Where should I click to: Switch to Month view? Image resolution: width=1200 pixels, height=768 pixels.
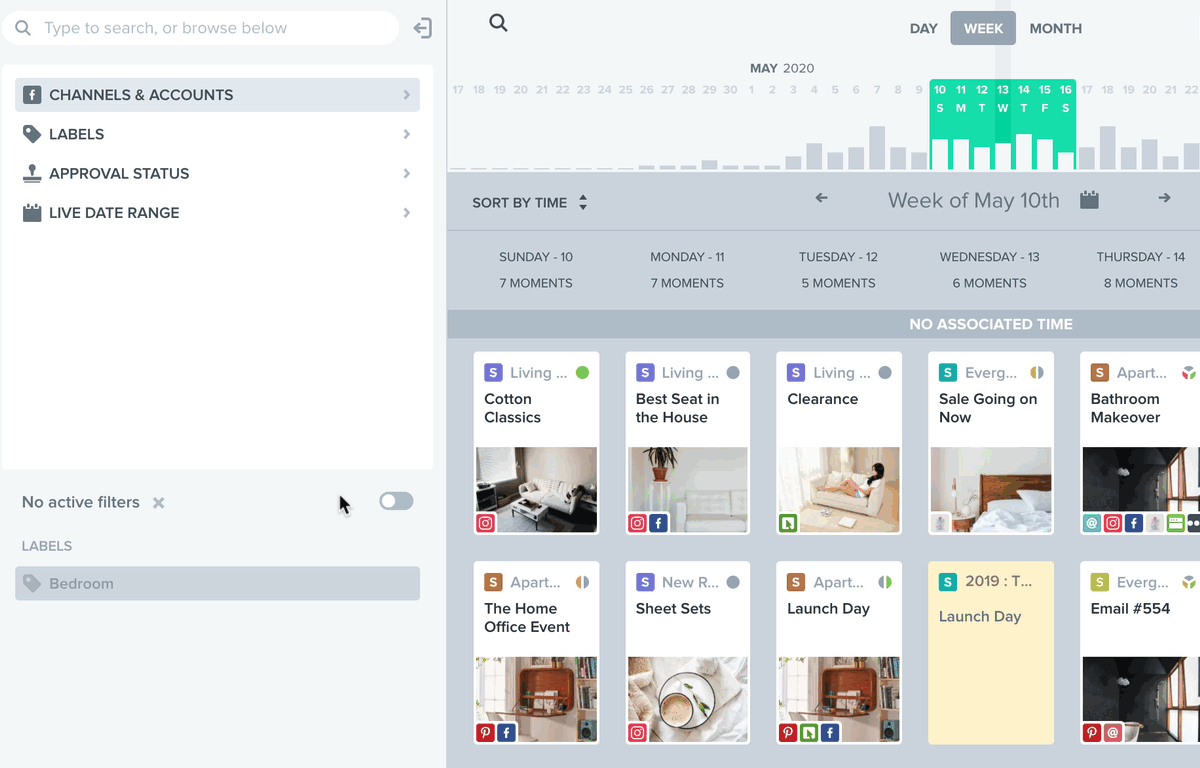pyautogui.click(x=1056, y=28)
